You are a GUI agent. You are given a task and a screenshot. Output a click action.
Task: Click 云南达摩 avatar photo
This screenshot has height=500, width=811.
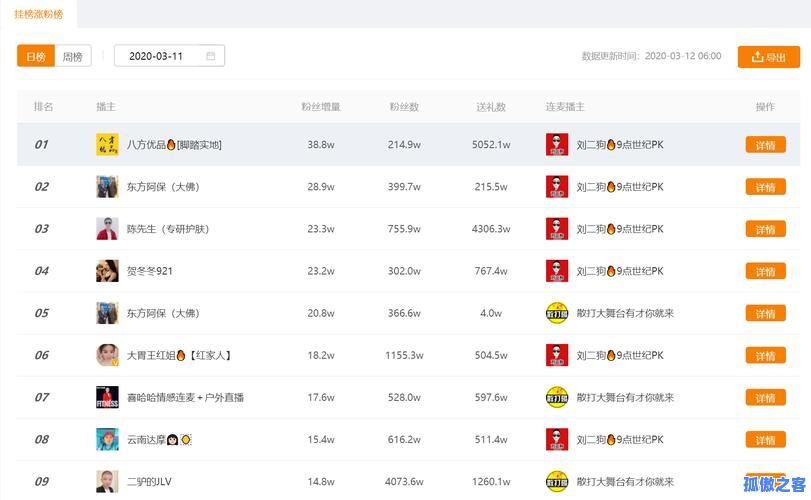click(x=107, y=440)
